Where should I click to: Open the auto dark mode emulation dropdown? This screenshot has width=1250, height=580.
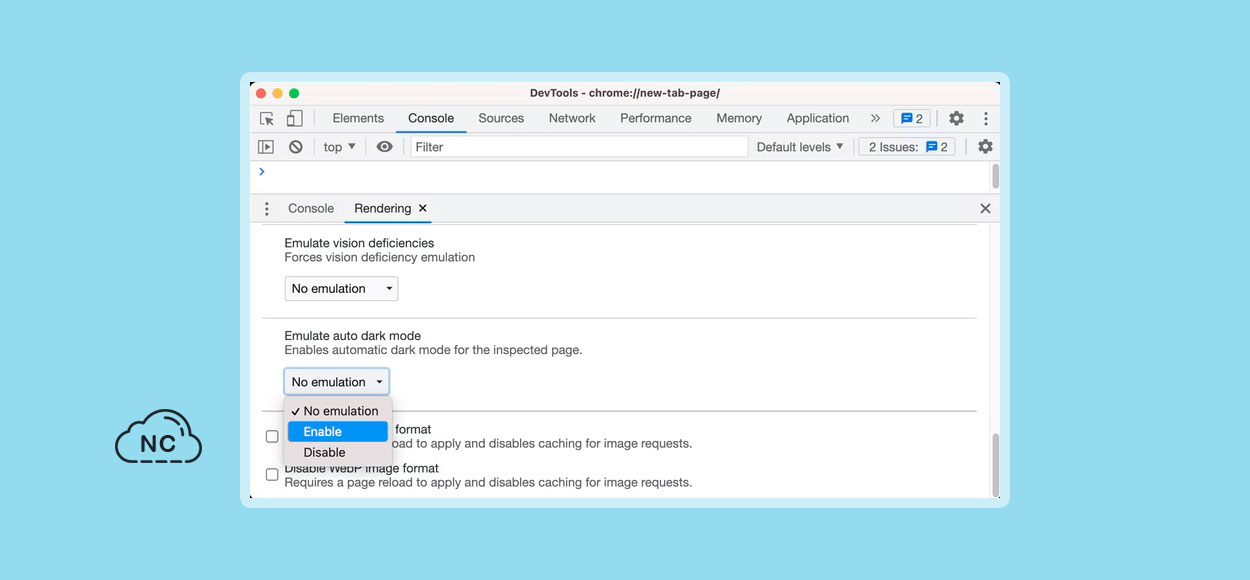[x=336, y=382]
